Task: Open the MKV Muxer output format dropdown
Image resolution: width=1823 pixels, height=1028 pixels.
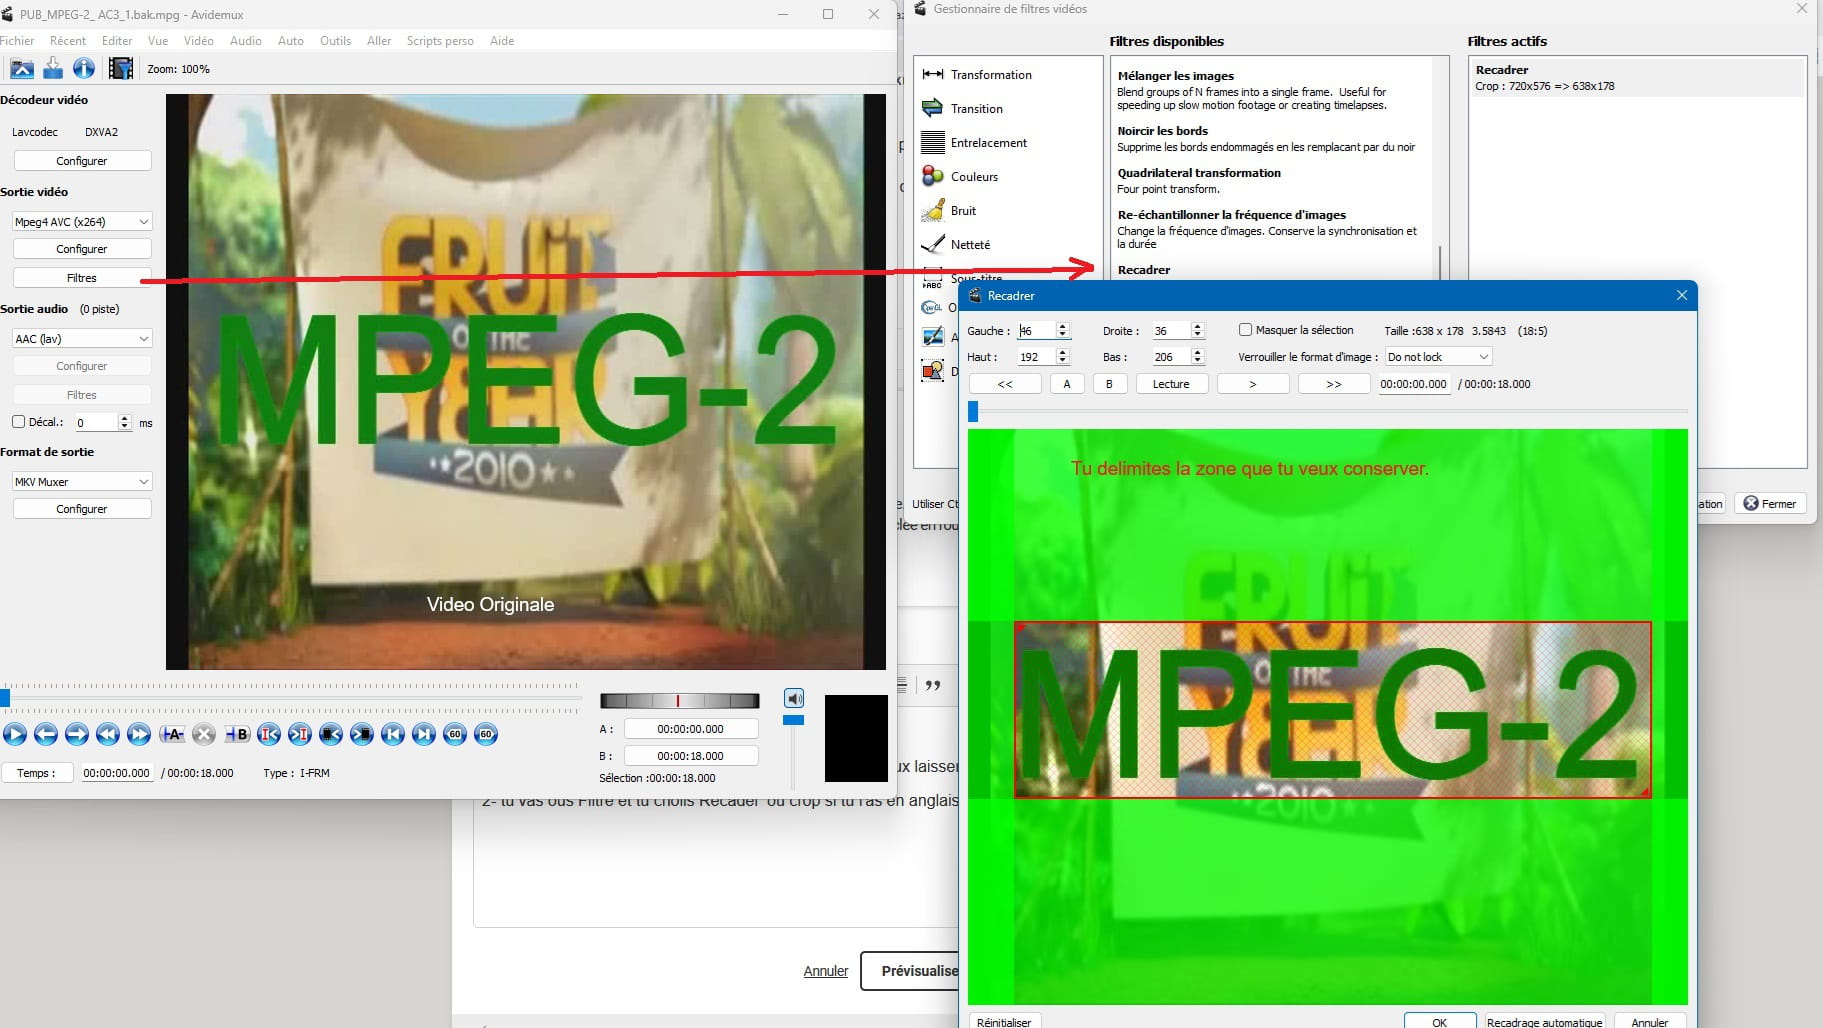Action: pyautogui.click(x=82, y=481)
